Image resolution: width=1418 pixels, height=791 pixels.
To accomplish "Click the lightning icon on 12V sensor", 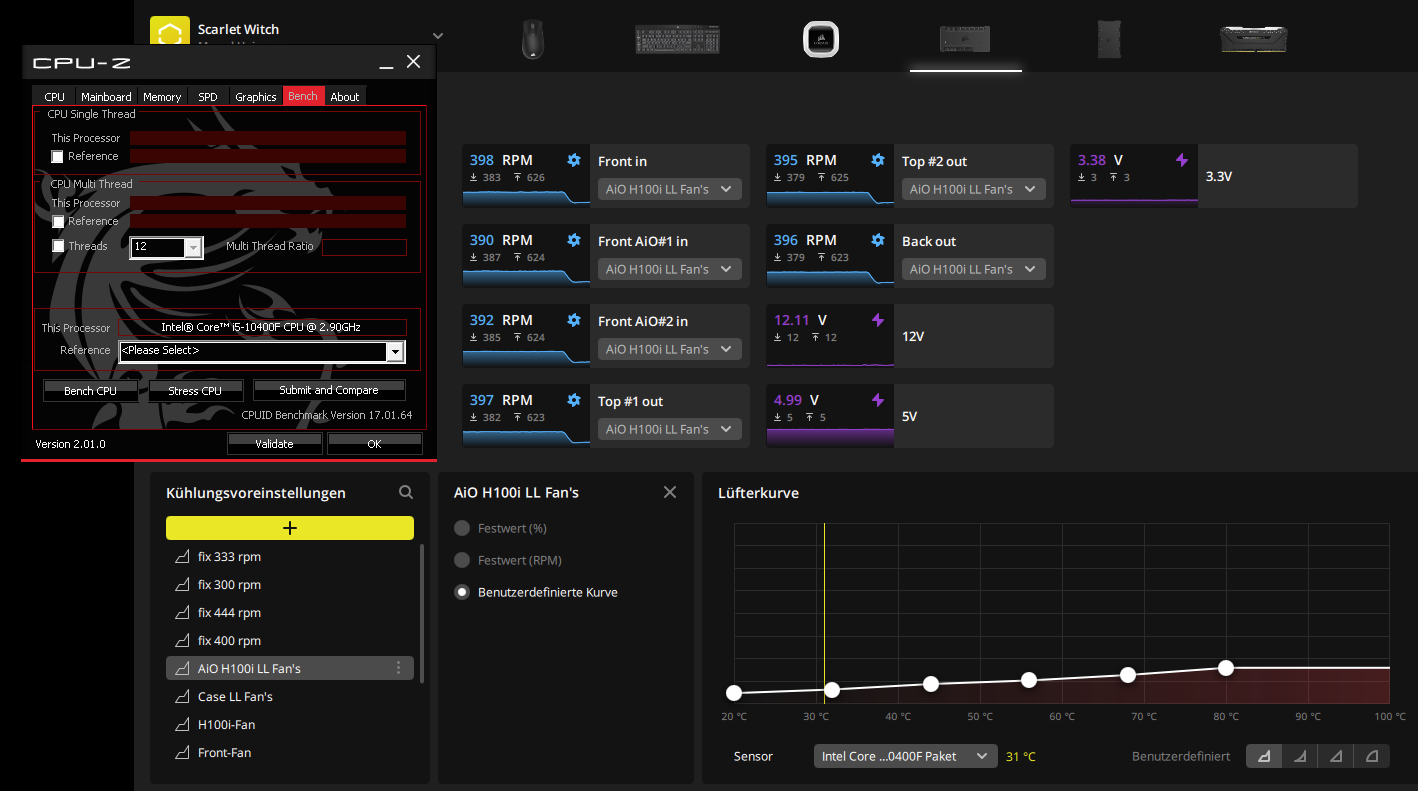I will [878, 320].
